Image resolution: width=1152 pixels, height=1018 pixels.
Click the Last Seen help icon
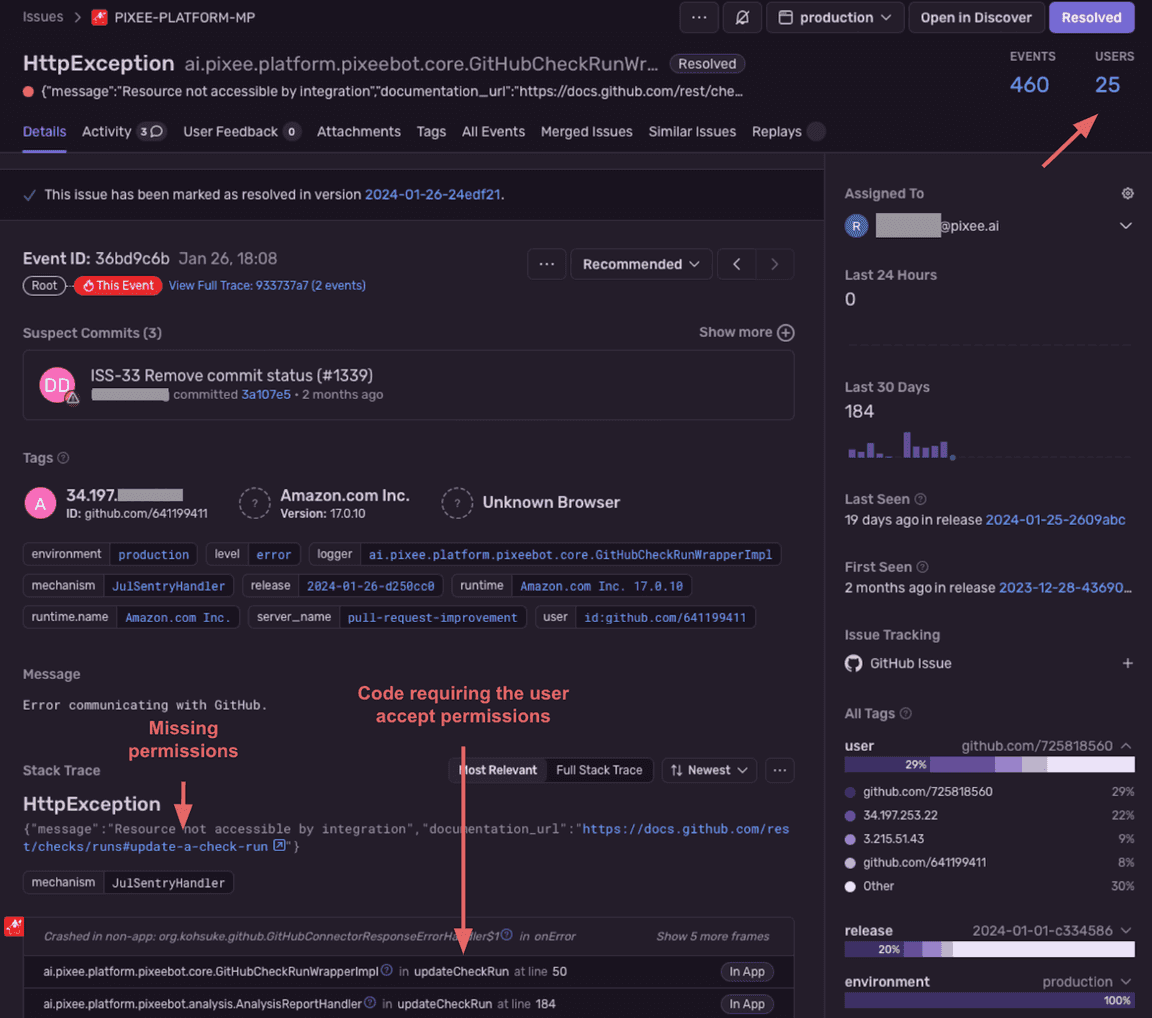[921, 499]
